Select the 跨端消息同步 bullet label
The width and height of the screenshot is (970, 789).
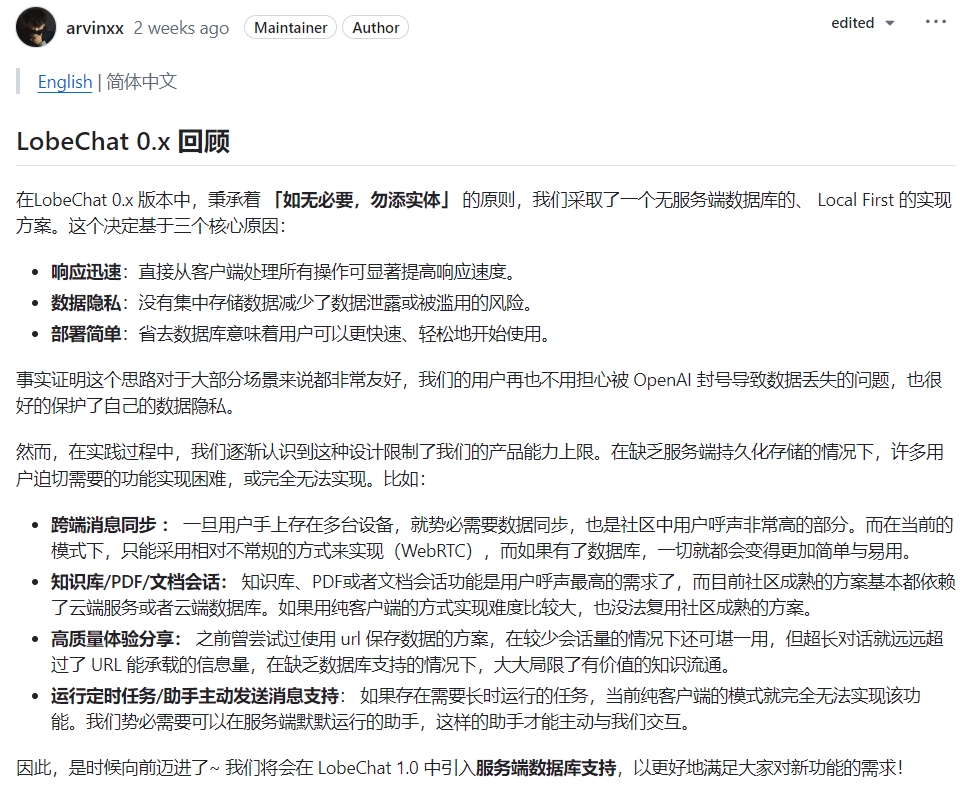[103, 525]
